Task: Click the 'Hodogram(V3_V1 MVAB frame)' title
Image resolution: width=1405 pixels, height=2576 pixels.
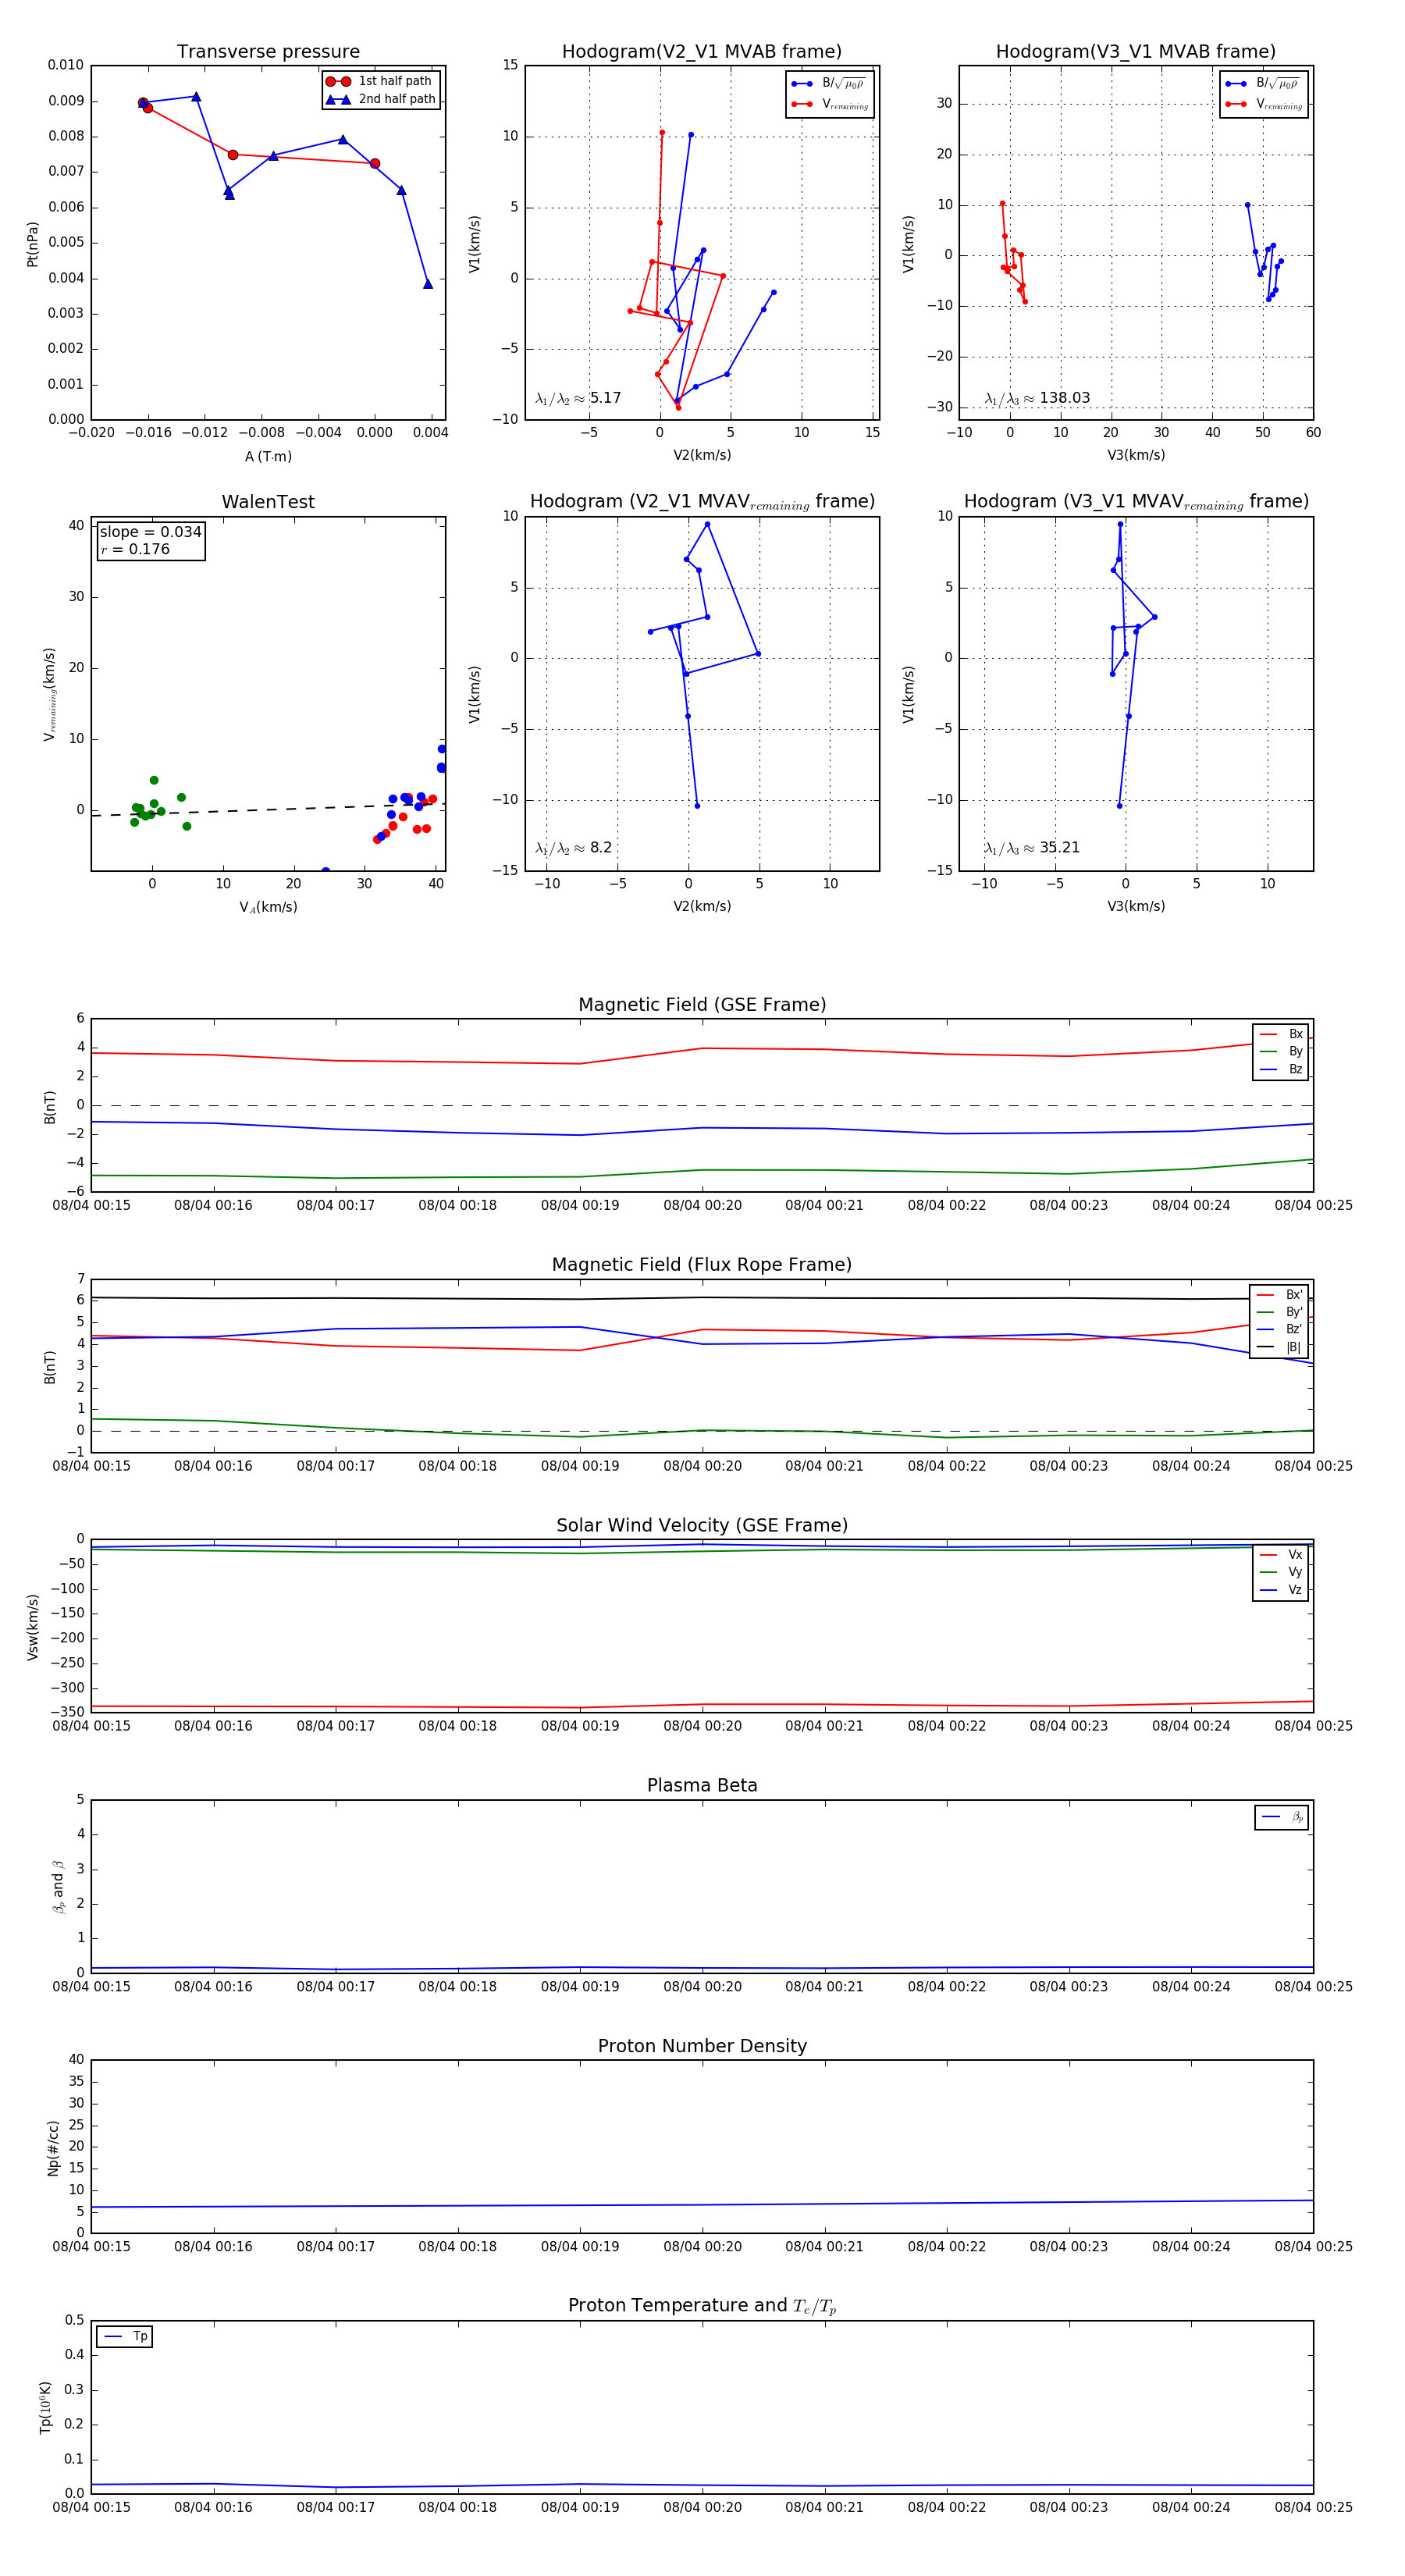Action: tap(1136, 52)
